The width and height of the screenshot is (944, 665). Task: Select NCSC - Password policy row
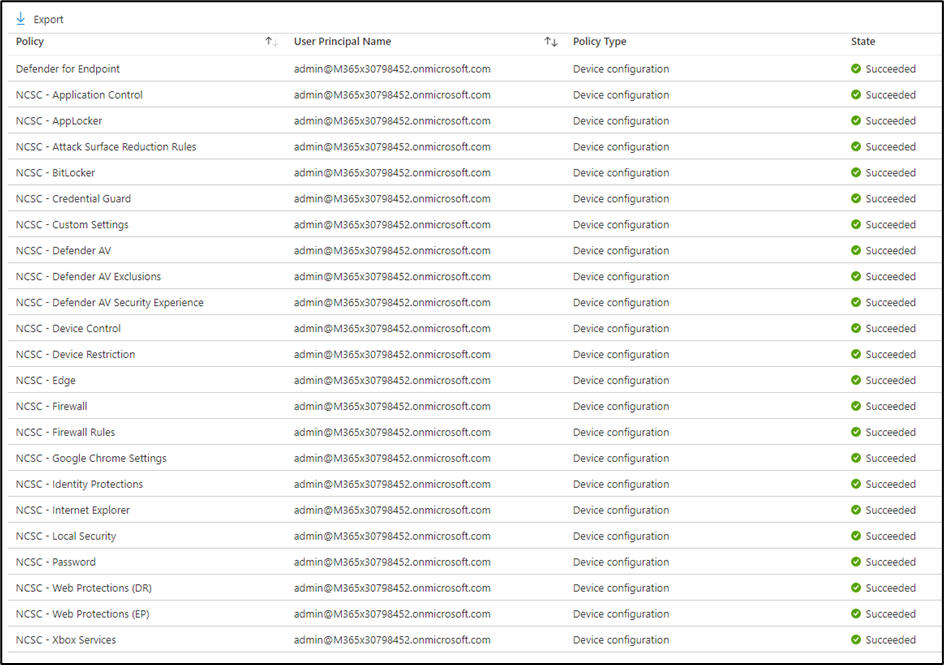point(474,561)
